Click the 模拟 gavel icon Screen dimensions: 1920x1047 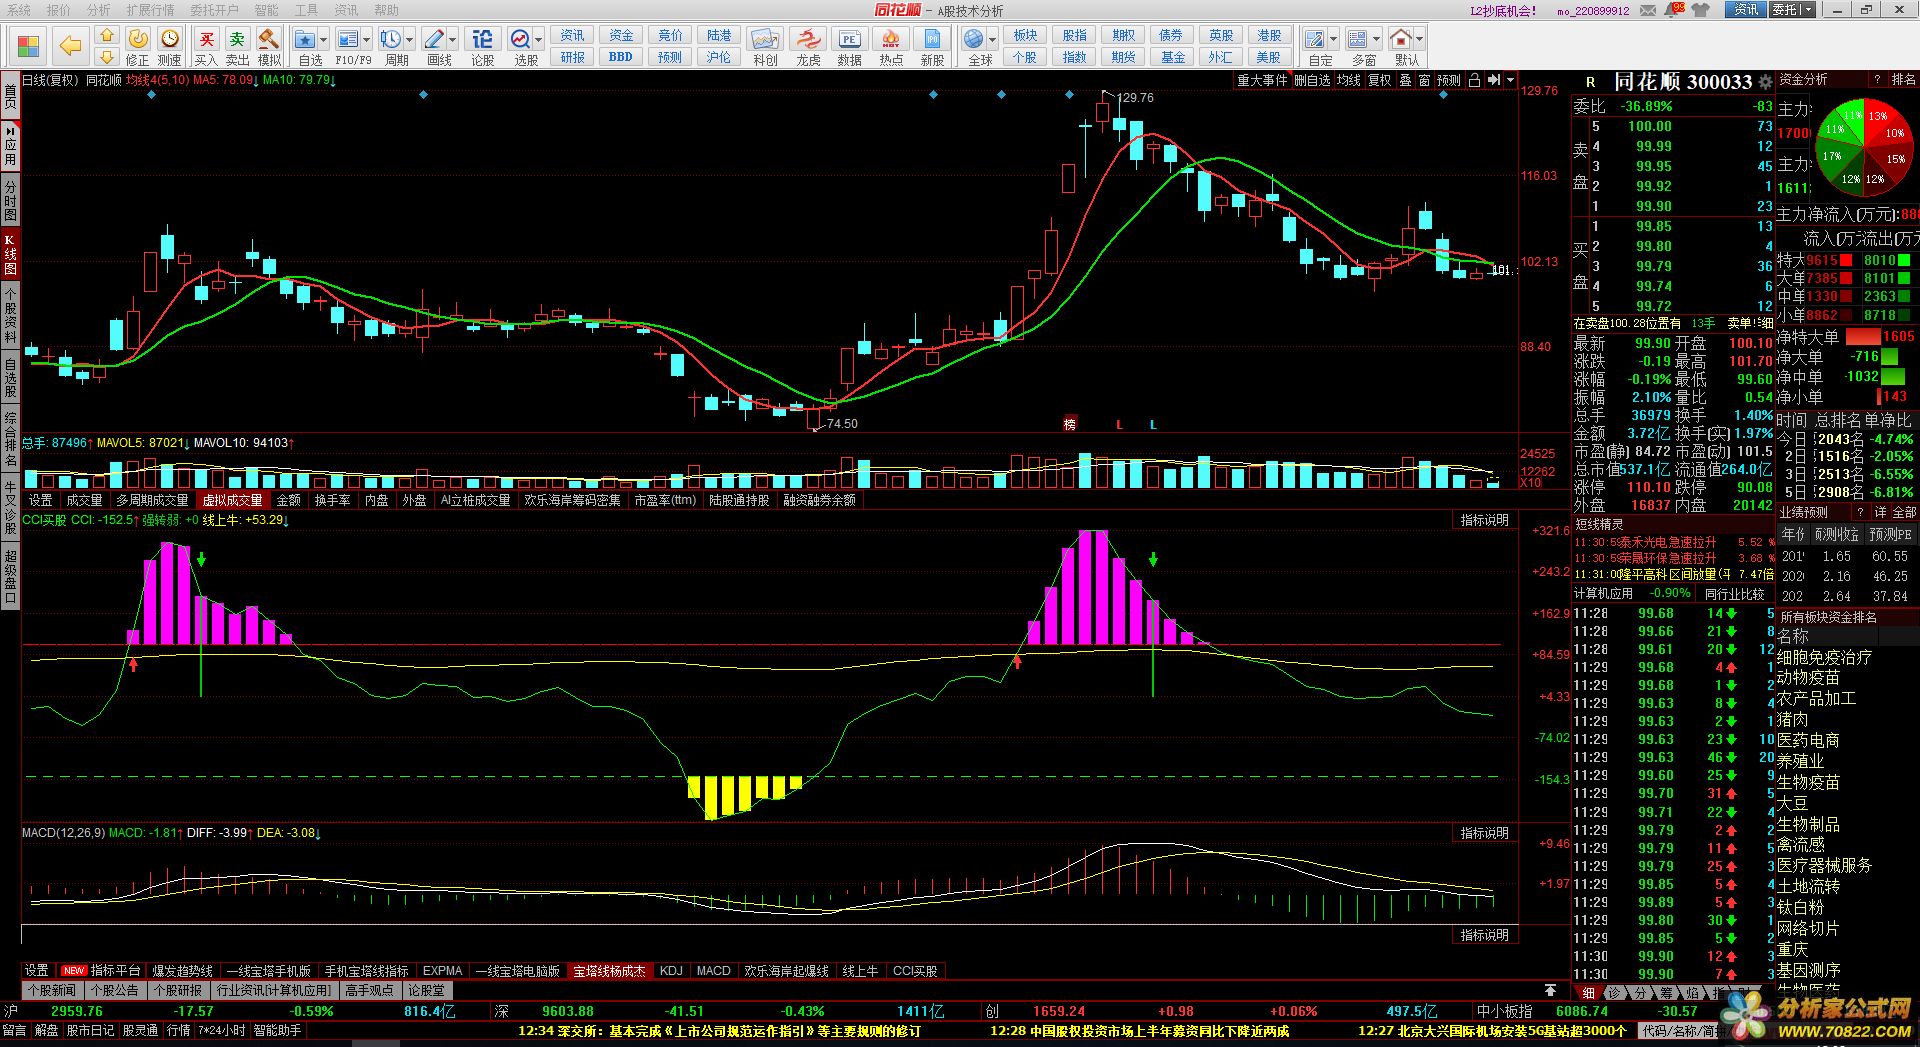[x=269, y=39]
